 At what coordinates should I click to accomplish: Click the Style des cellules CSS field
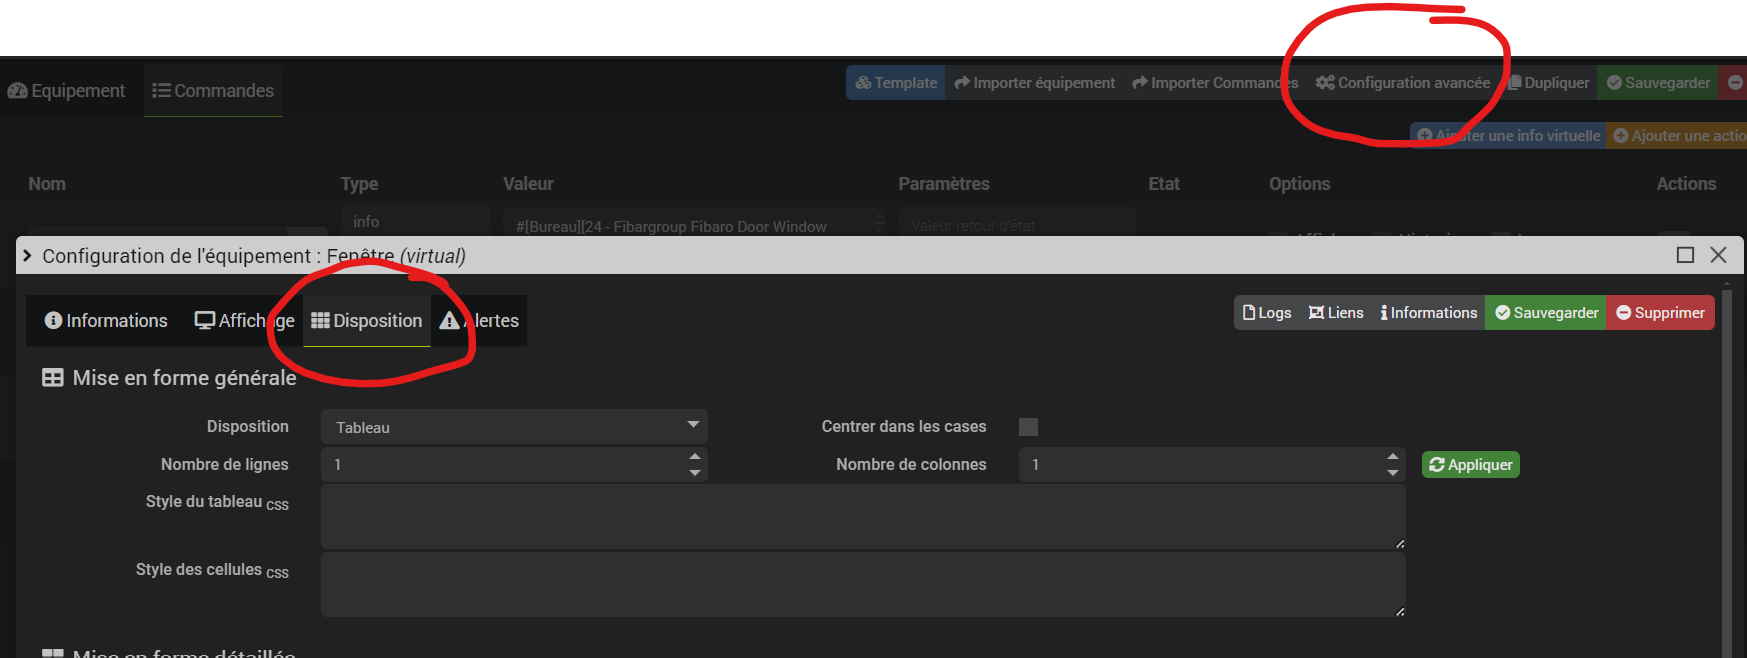coord(862,585)
